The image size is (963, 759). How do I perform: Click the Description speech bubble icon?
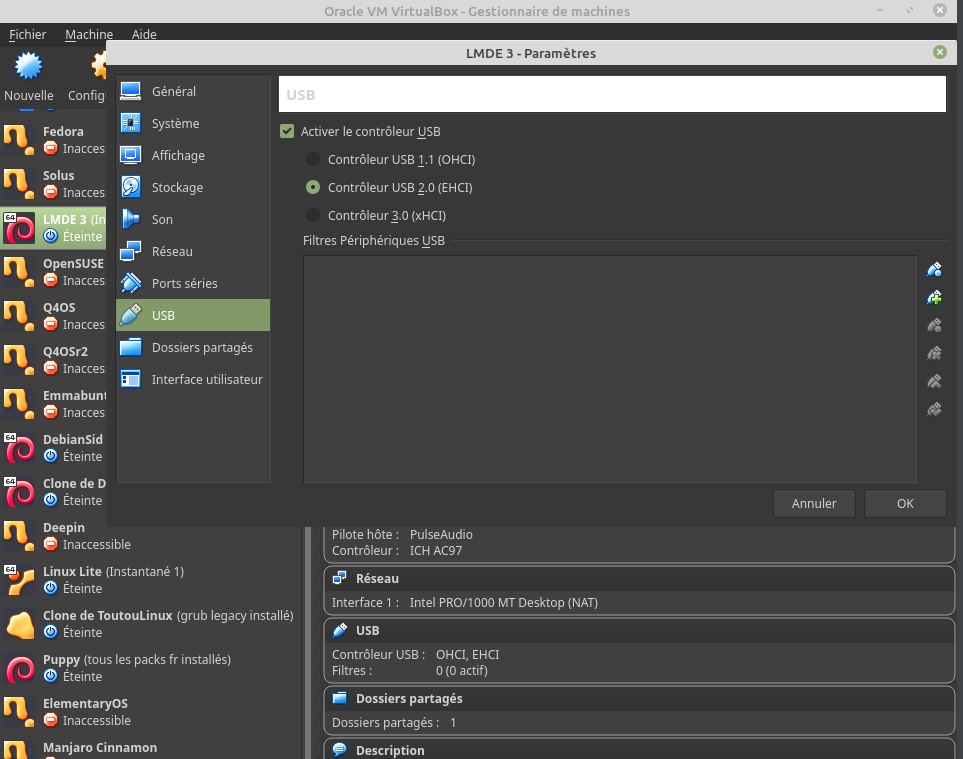(339, 749)
